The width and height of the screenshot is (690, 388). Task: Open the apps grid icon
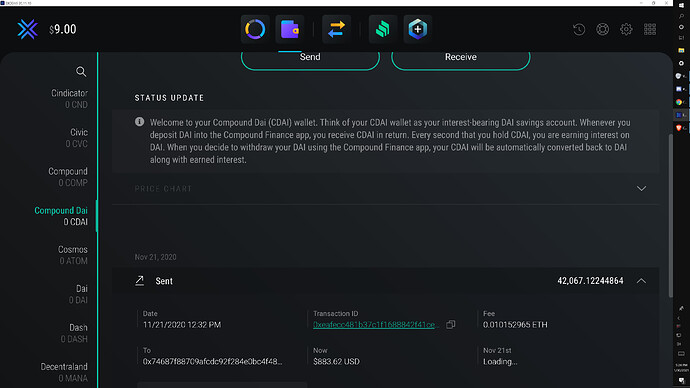coord(650,29)
